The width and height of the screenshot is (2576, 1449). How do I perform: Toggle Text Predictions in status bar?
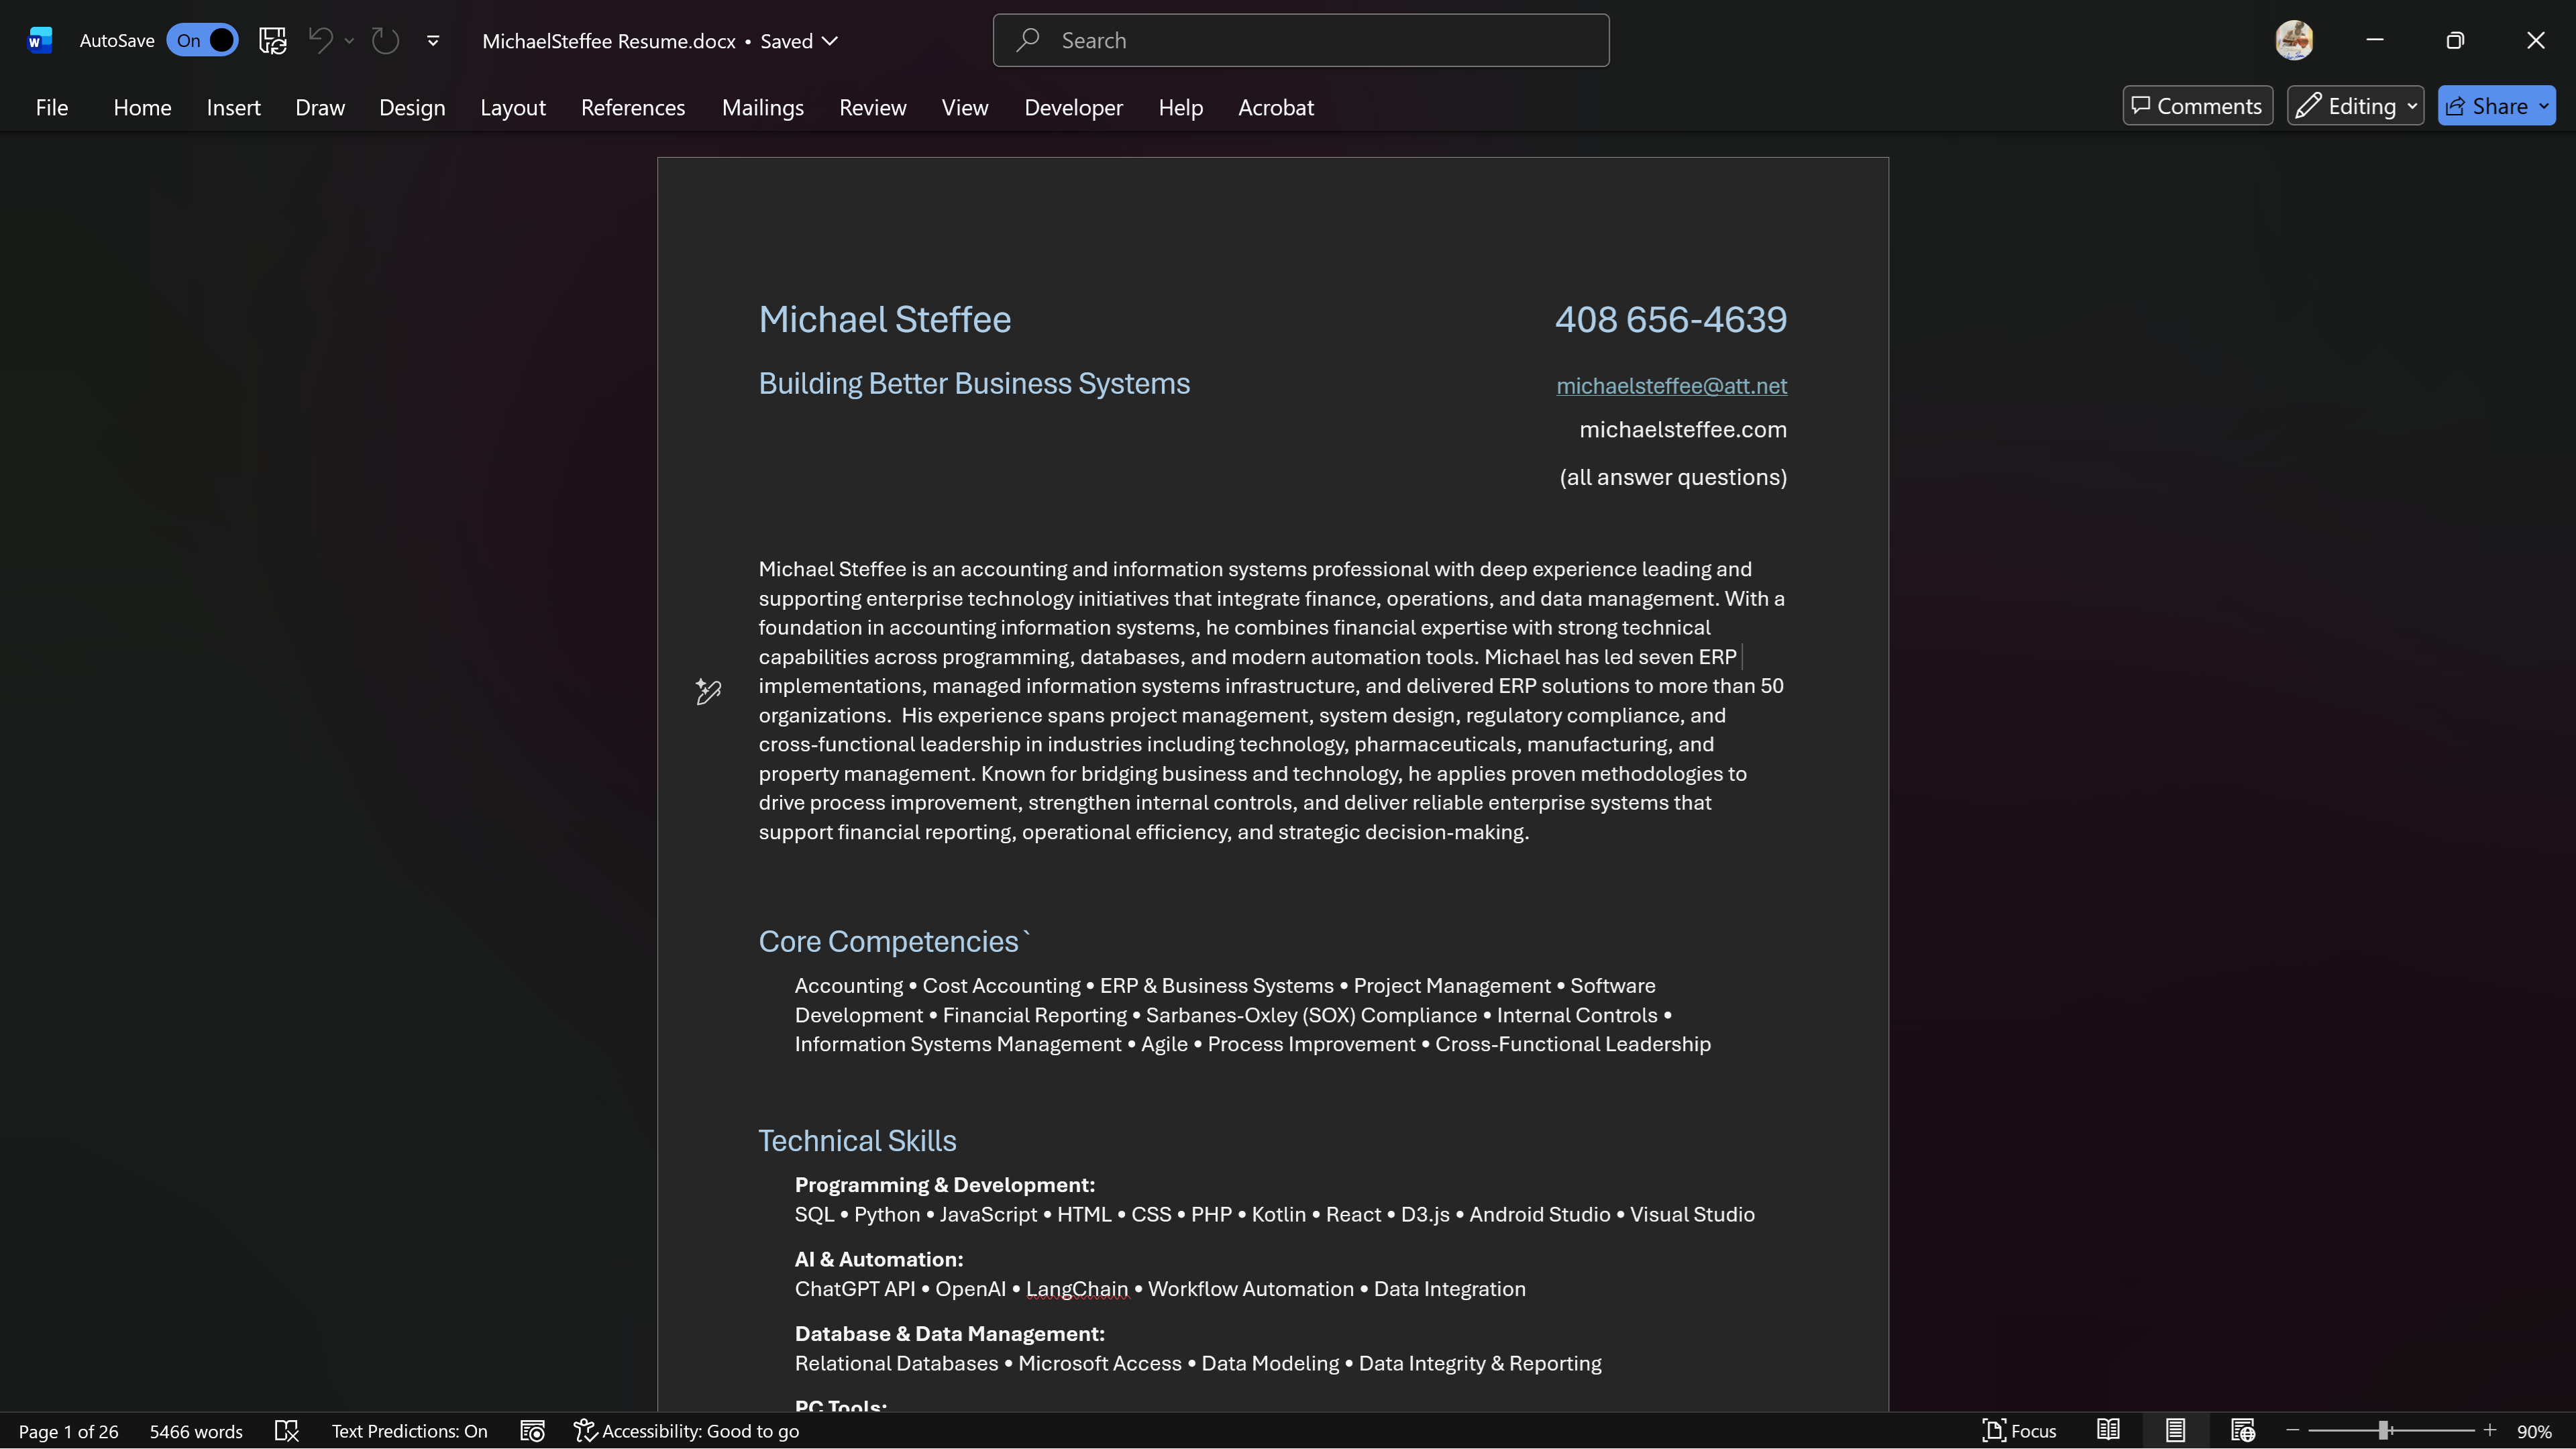pos(409,1431)
